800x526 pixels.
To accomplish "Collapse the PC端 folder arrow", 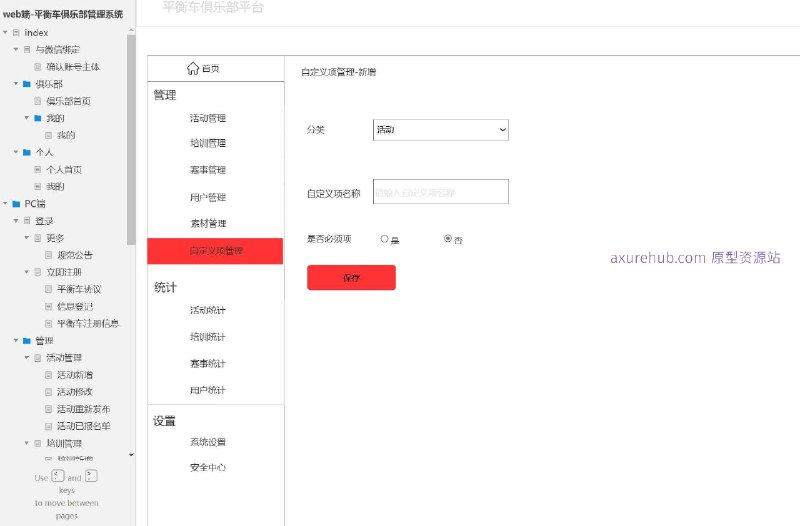I will point(6,204).
